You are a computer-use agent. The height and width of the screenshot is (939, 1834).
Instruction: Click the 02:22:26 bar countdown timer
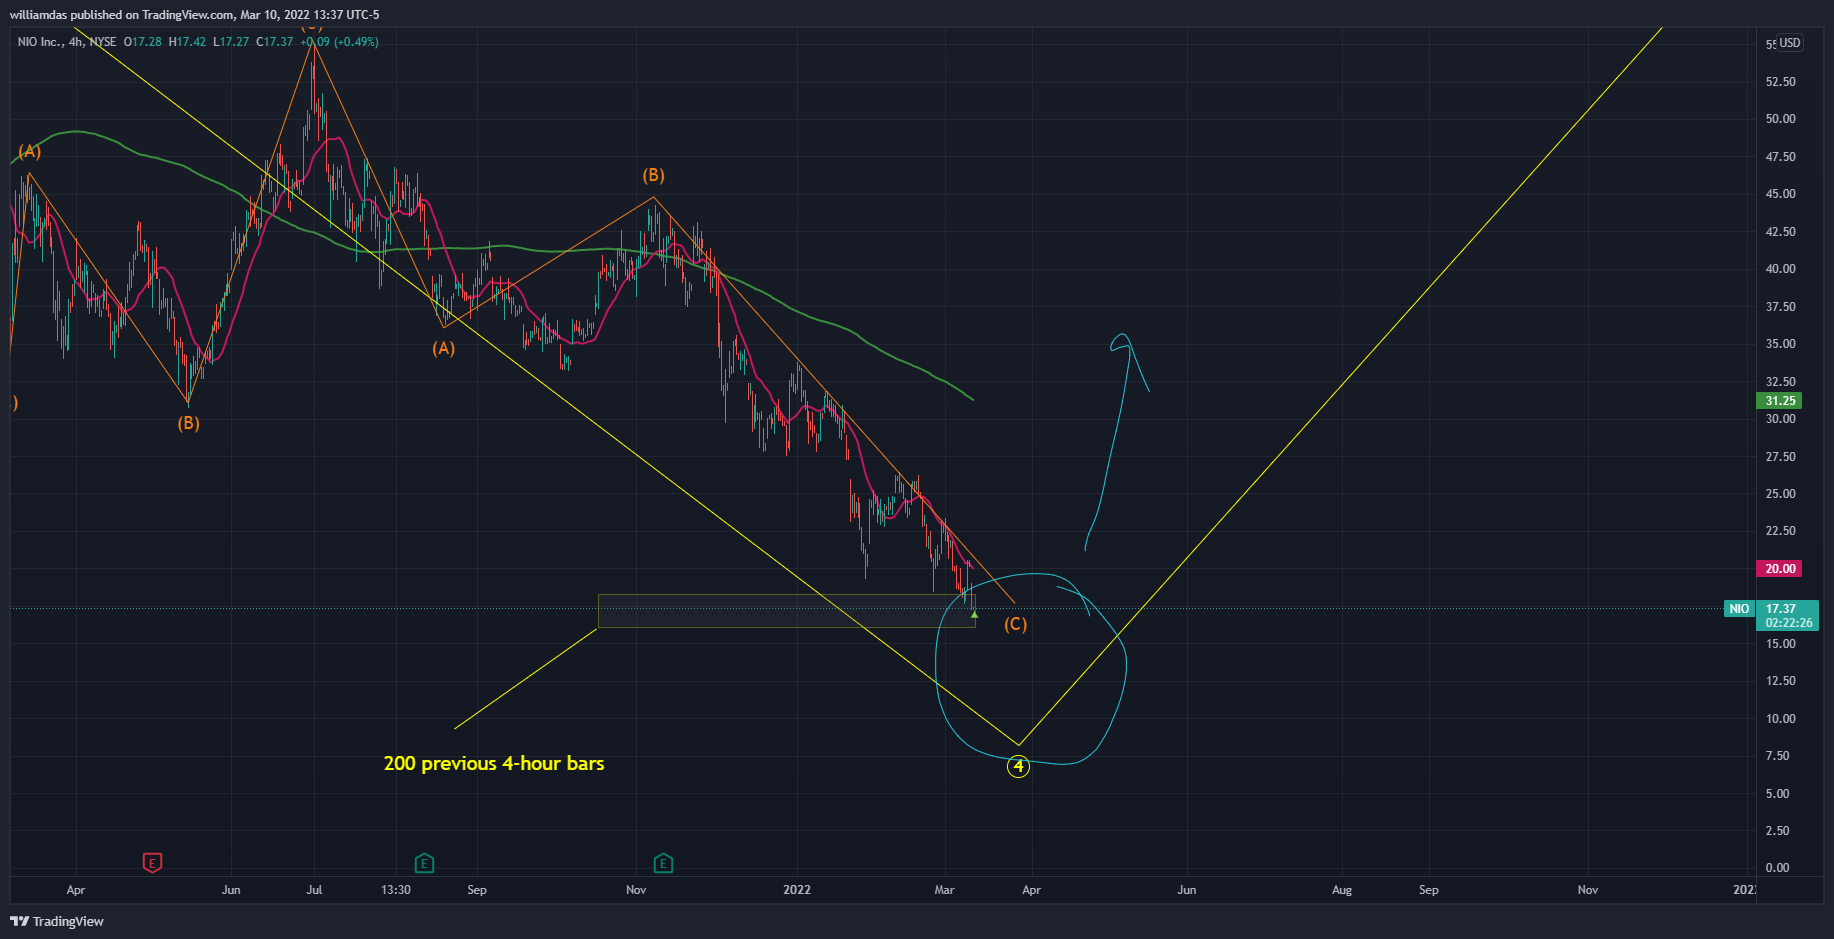point(1788,623)
